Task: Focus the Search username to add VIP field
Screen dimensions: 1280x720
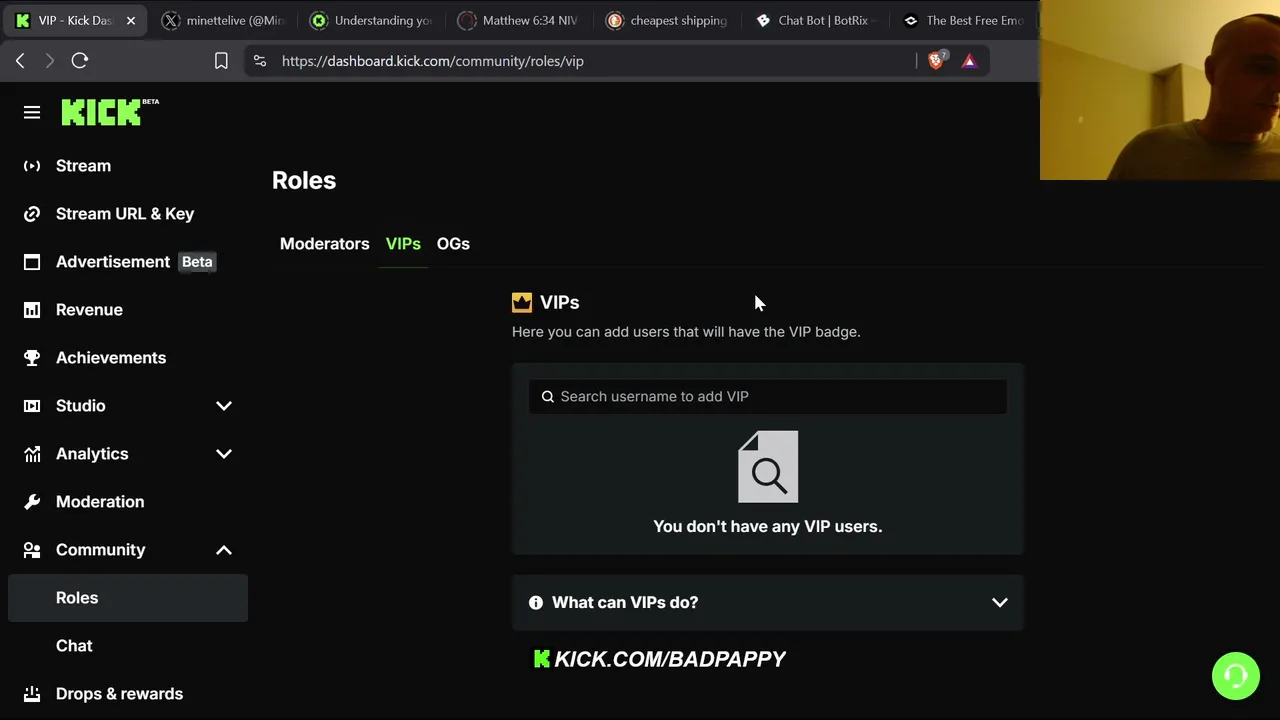Action: [x=768, y=397]
